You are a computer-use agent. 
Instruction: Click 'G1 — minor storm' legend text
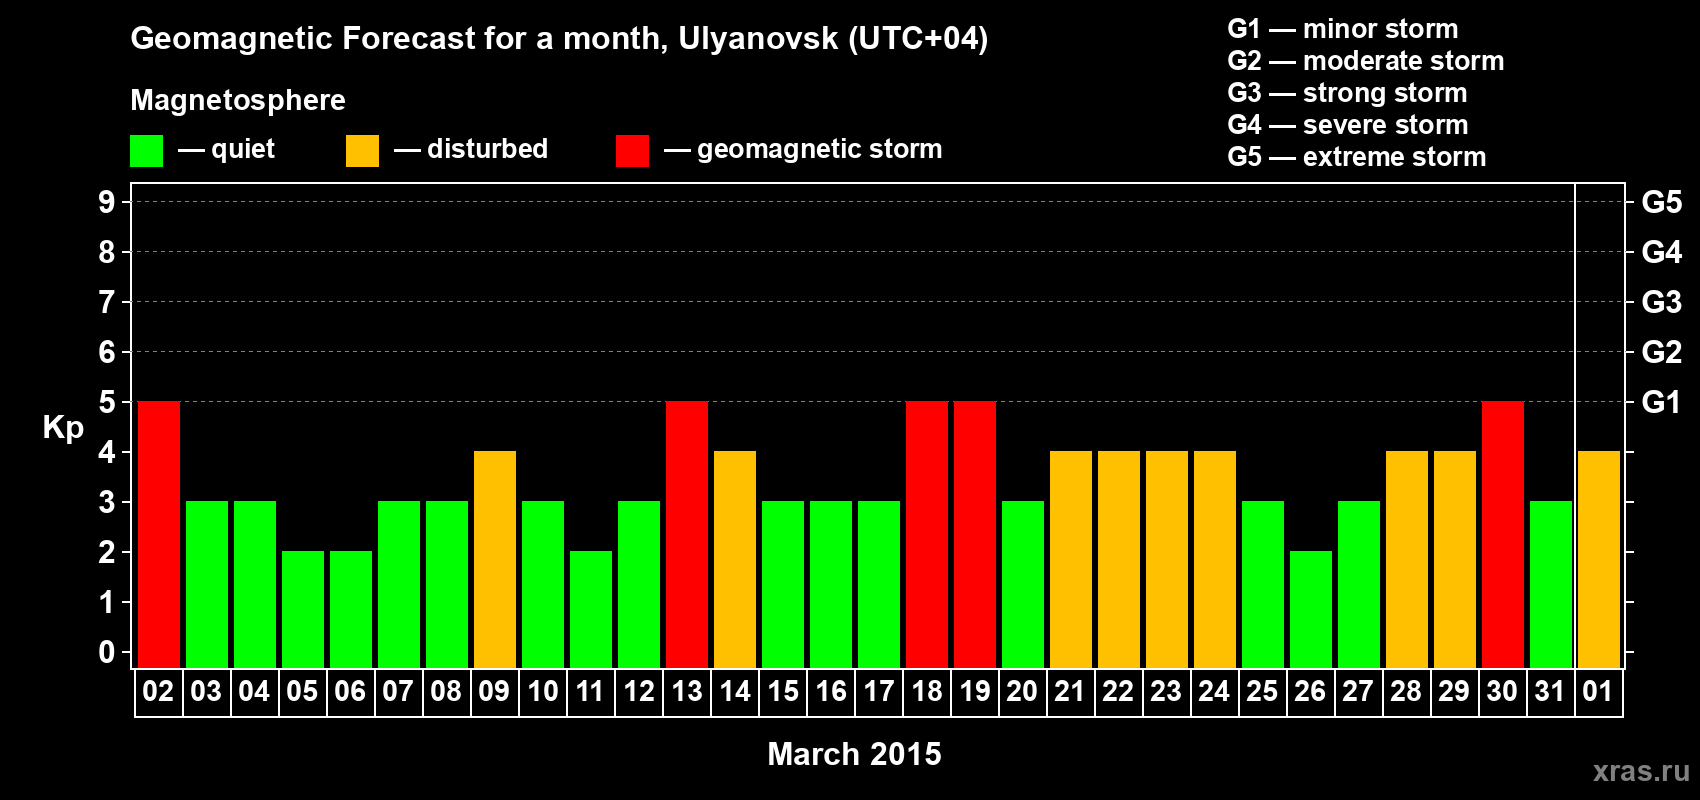[1343, 29]
